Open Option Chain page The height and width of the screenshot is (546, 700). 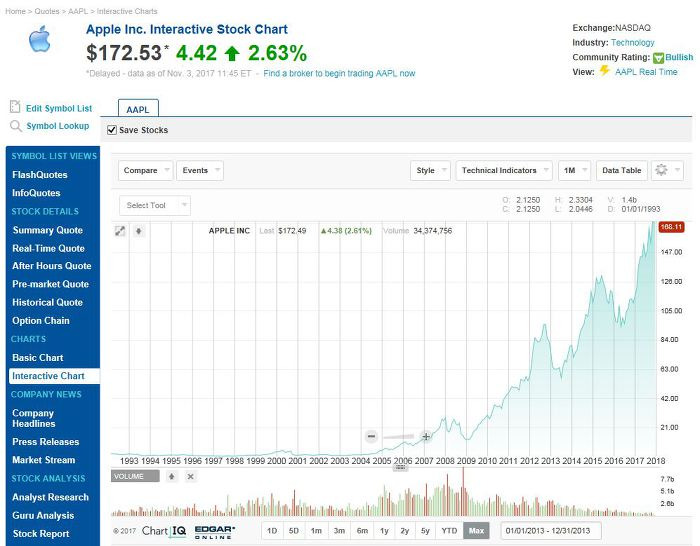point(41,321)
